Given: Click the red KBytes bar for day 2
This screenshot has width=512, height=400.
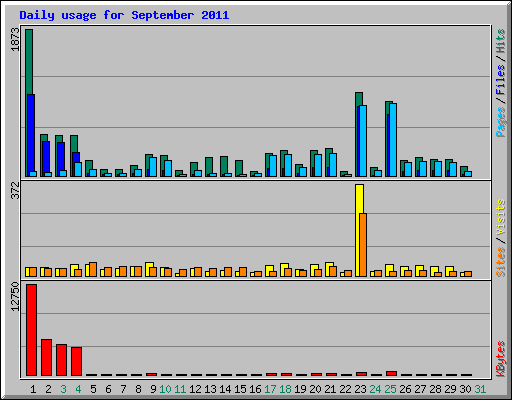Looking at the screenshot, I should click(46, 357).
